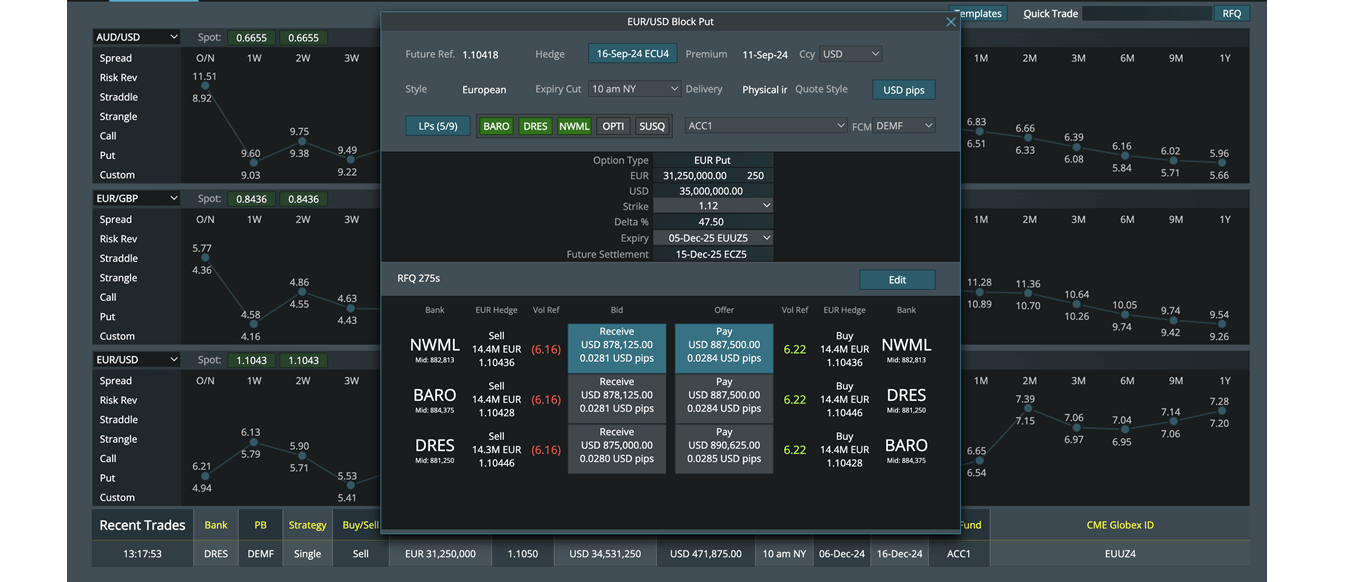Hit the Receive USD 875,000.00 bid
1345x582 pixels.
tap(617, 448)
